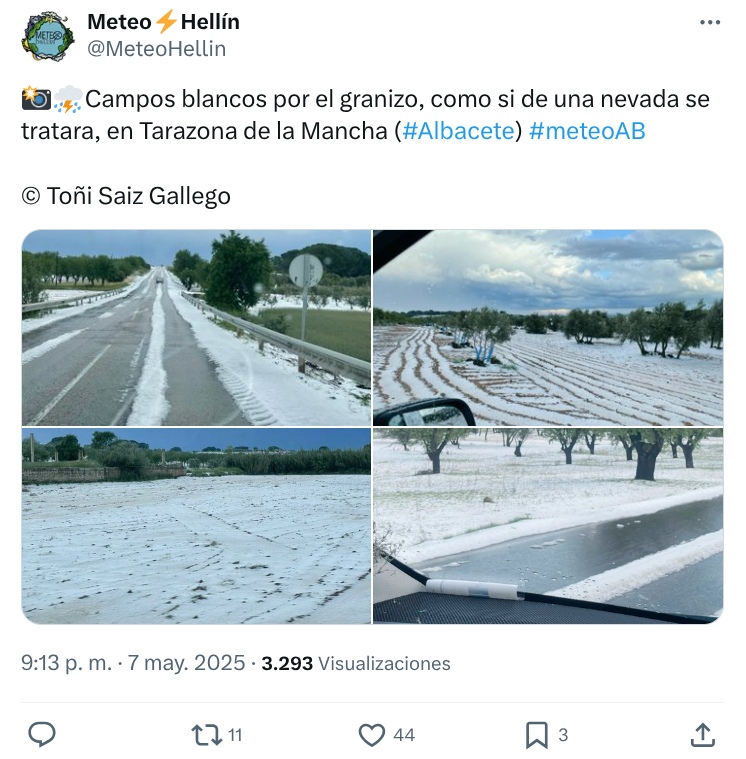This screenshot has height=759, width=746.
Task: Click the retweet count 11
Action: [x=235, y=735]
